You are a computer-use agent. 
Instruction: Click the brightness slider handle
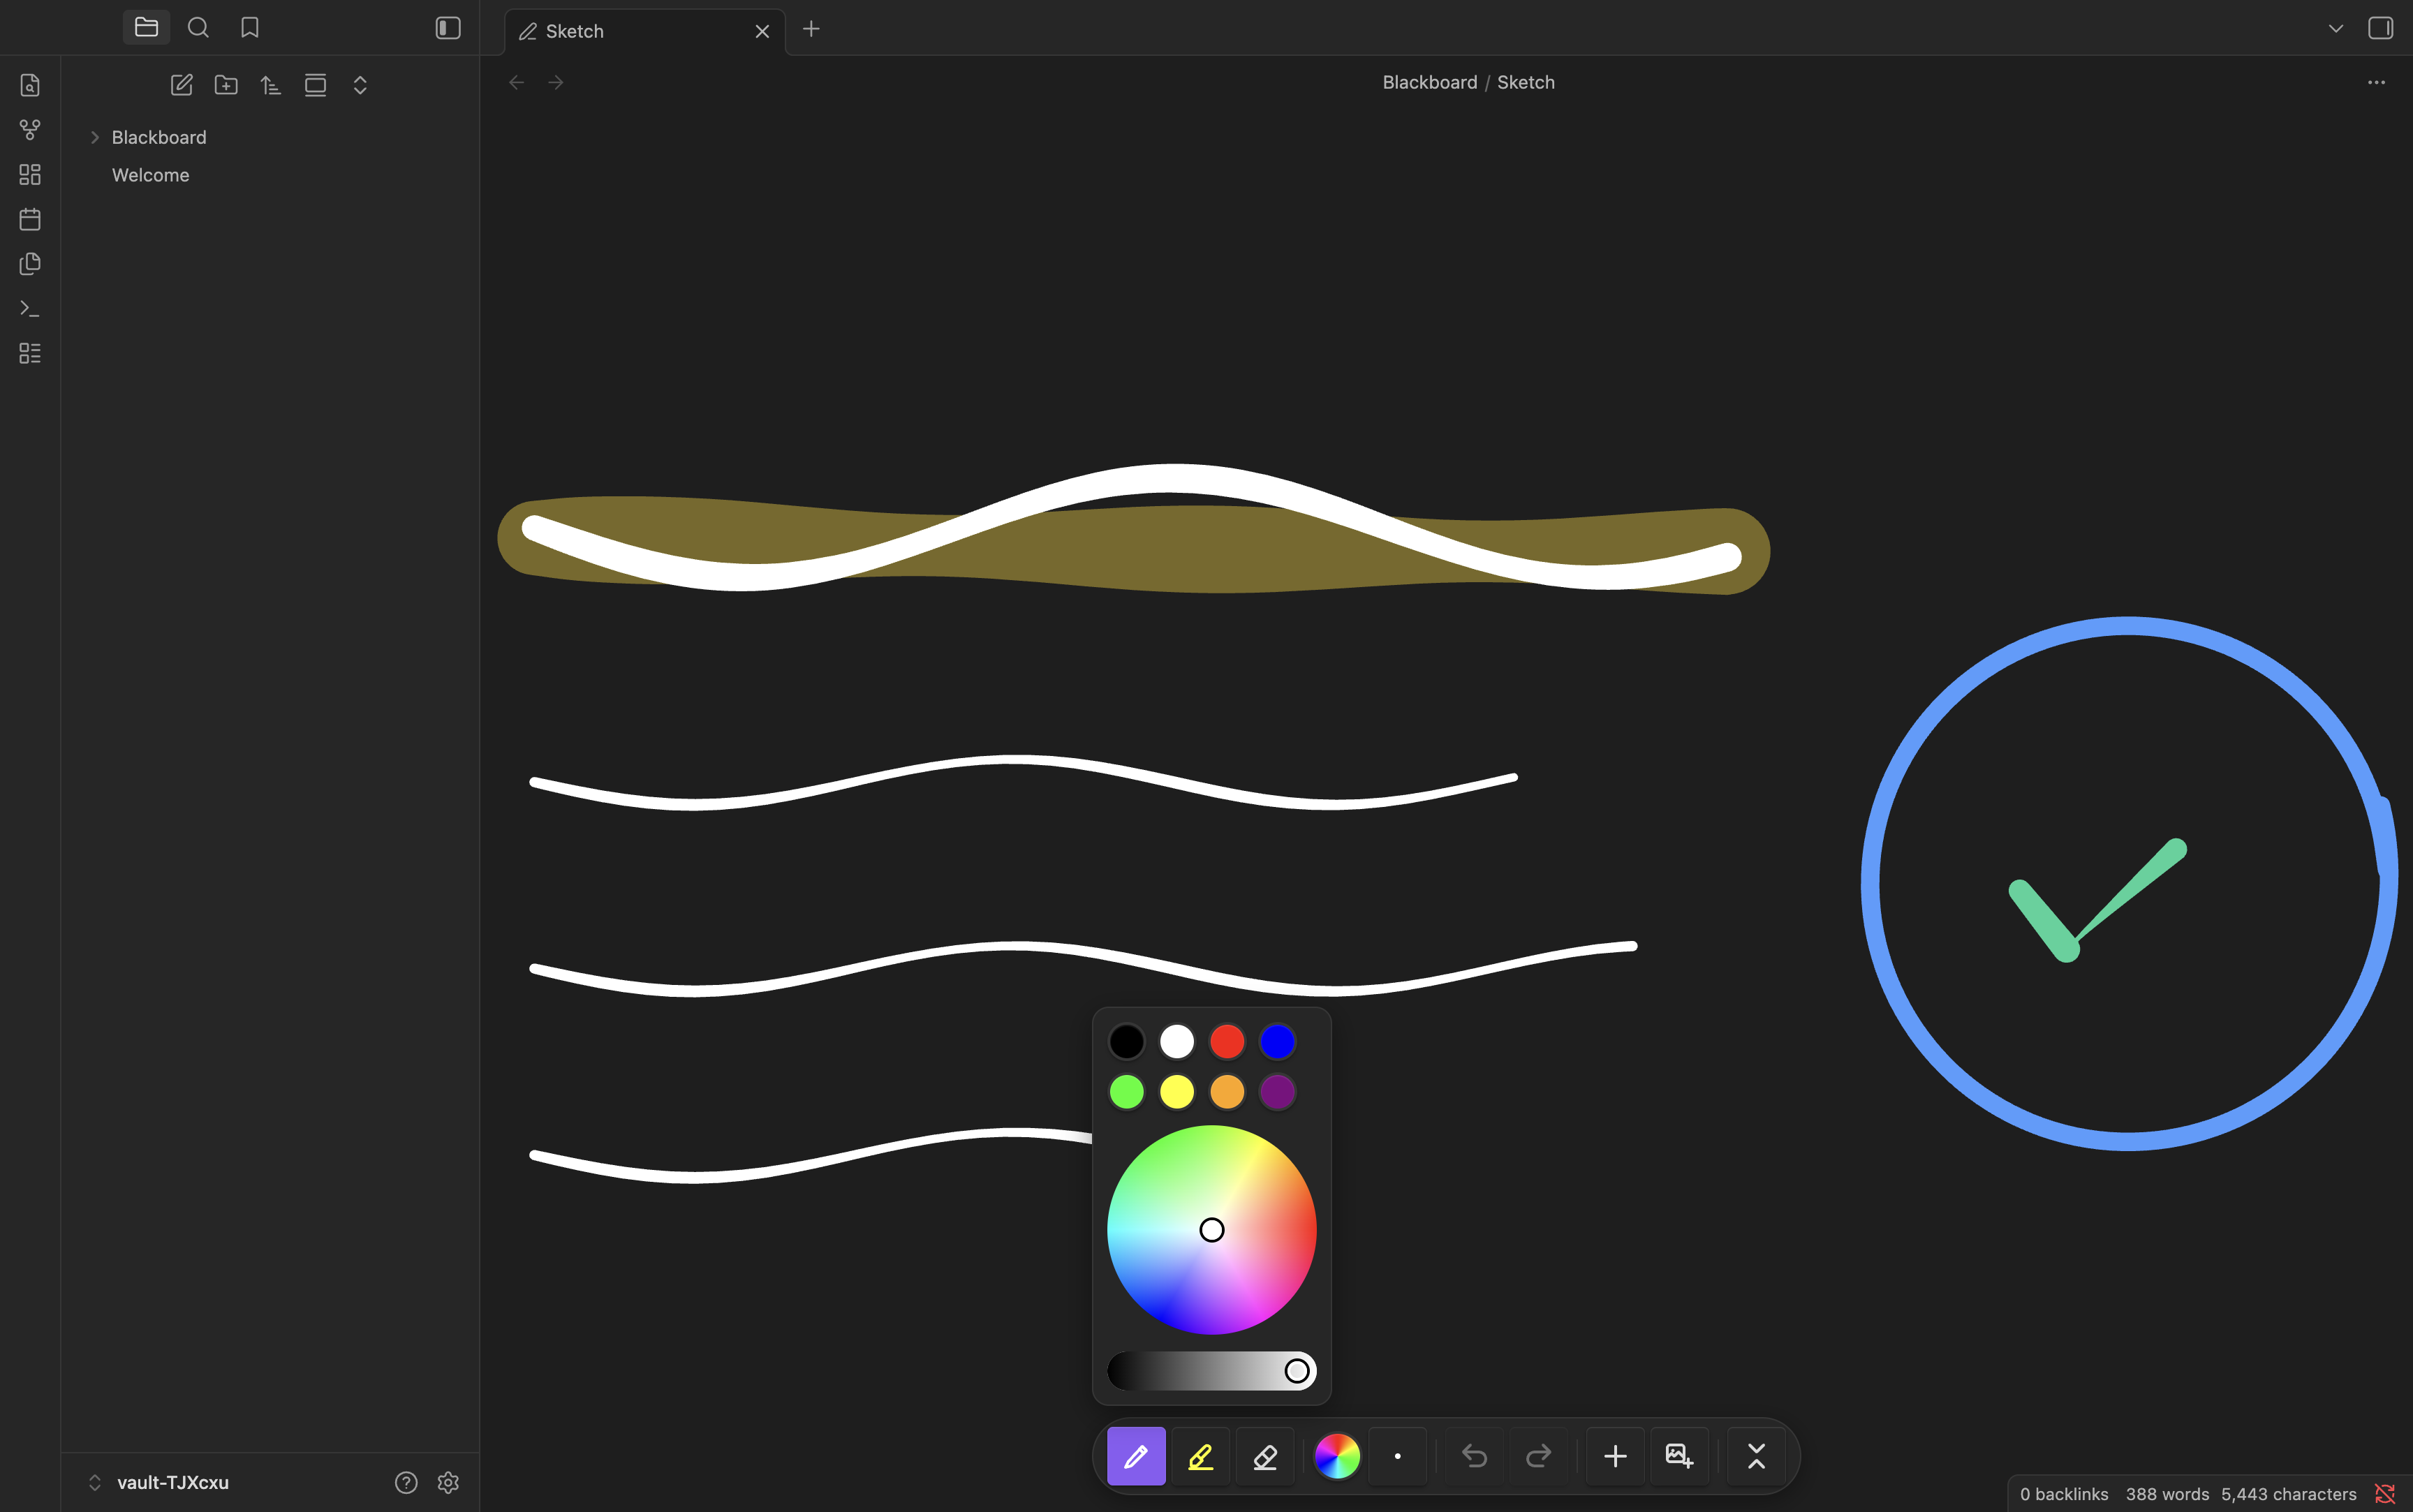pos(1296,1370)
